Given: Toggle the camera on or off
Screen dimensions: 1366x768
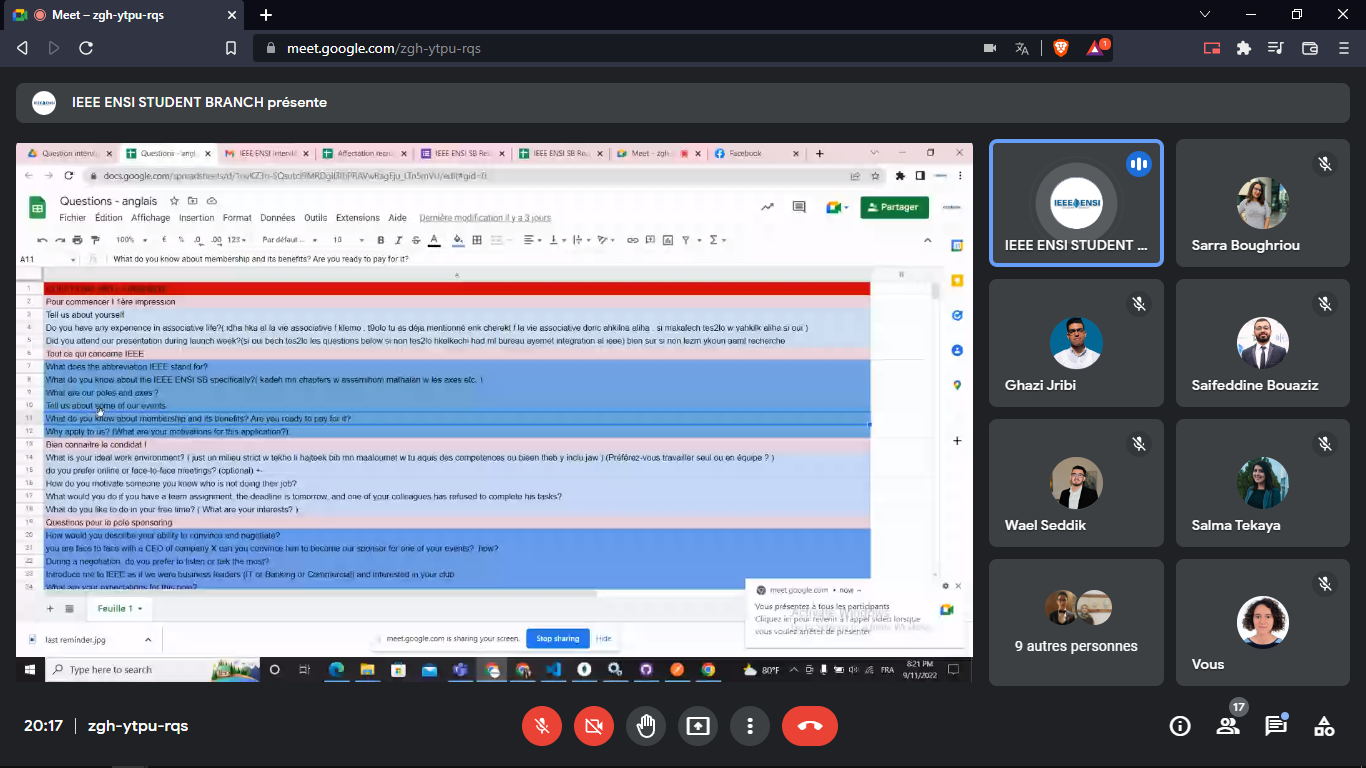Looking at the screenshot, I should 594,726.
